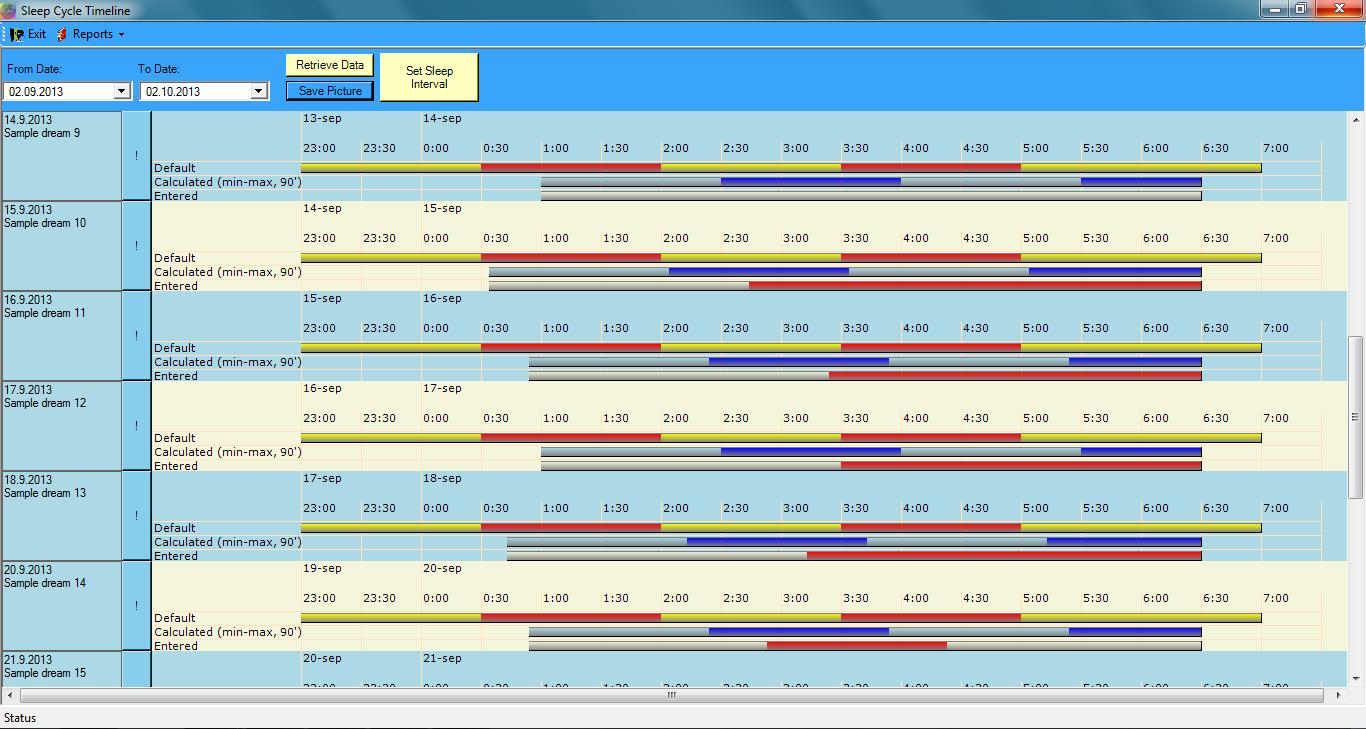Viewport: 1366px width, 729px height.
Task: Expand the Reports dropdown arrow
Action: pos(122,33)
